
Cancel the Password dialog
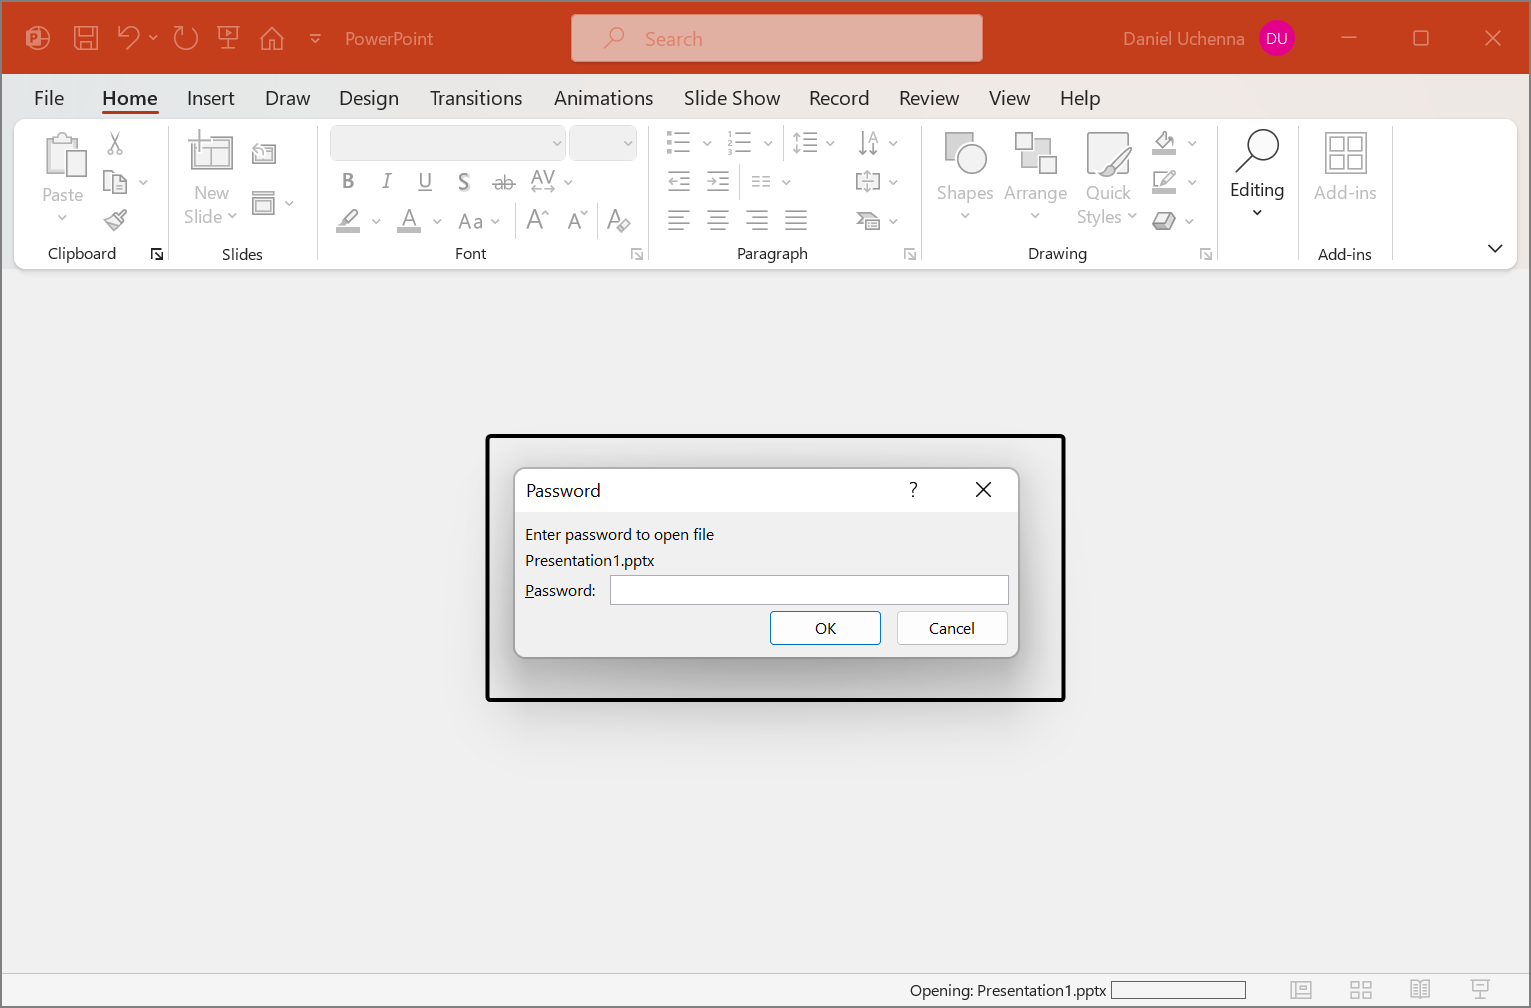[951, 628]
